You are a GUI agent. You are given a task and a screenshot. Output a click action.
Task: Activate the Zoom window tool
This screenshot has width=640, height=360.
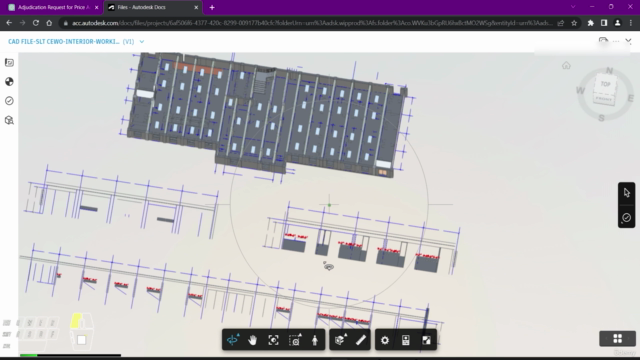[295, 340]
